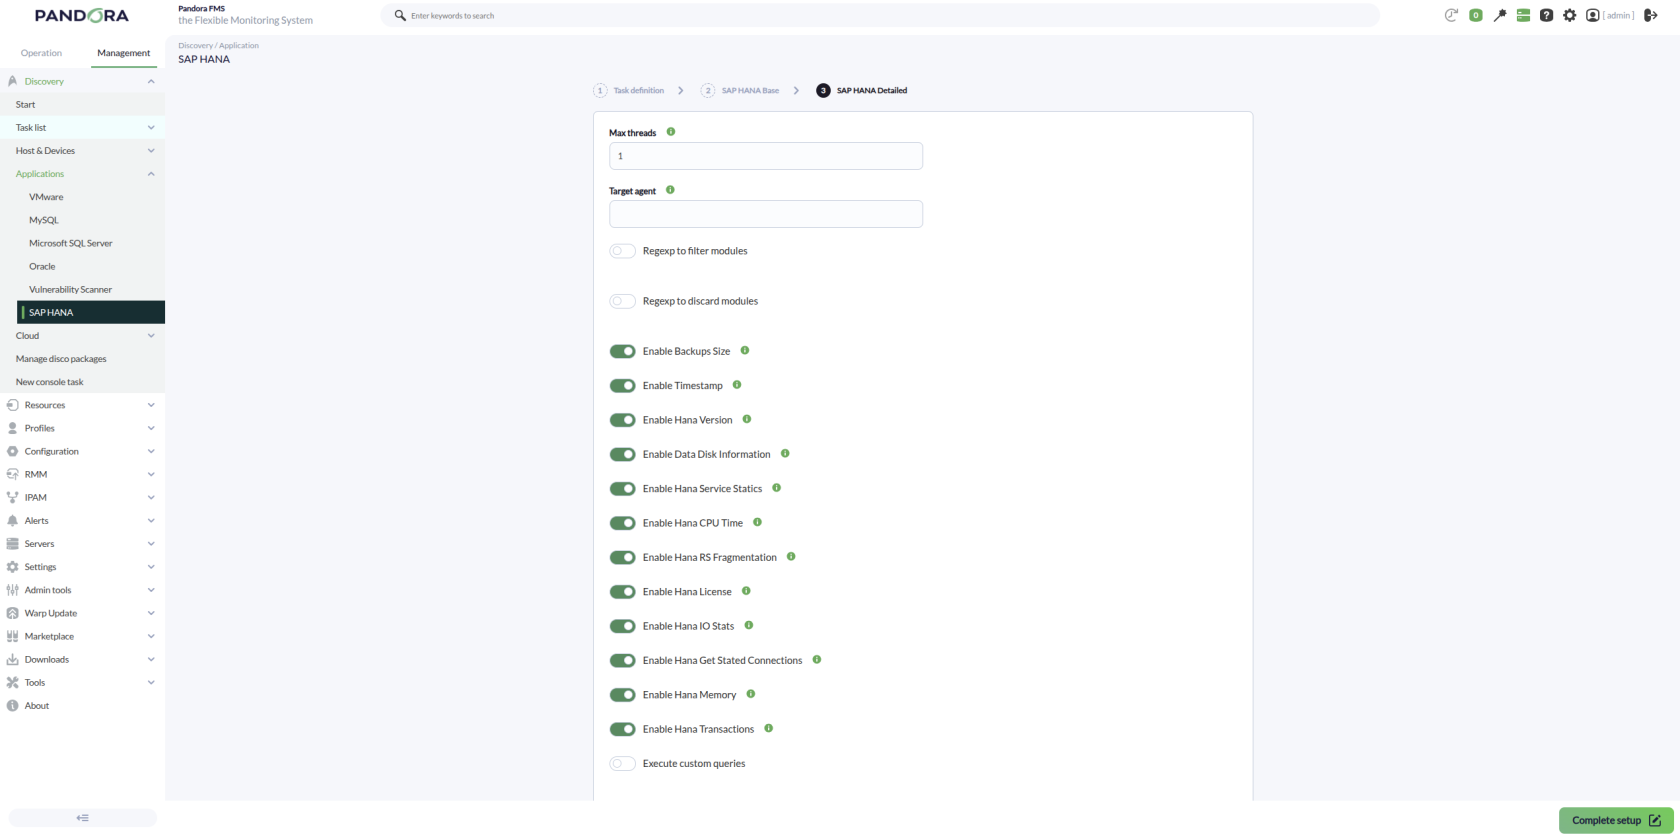Expand the Alerts menu section
Screen dimensions: 1680x839
[x=151, y=521]
